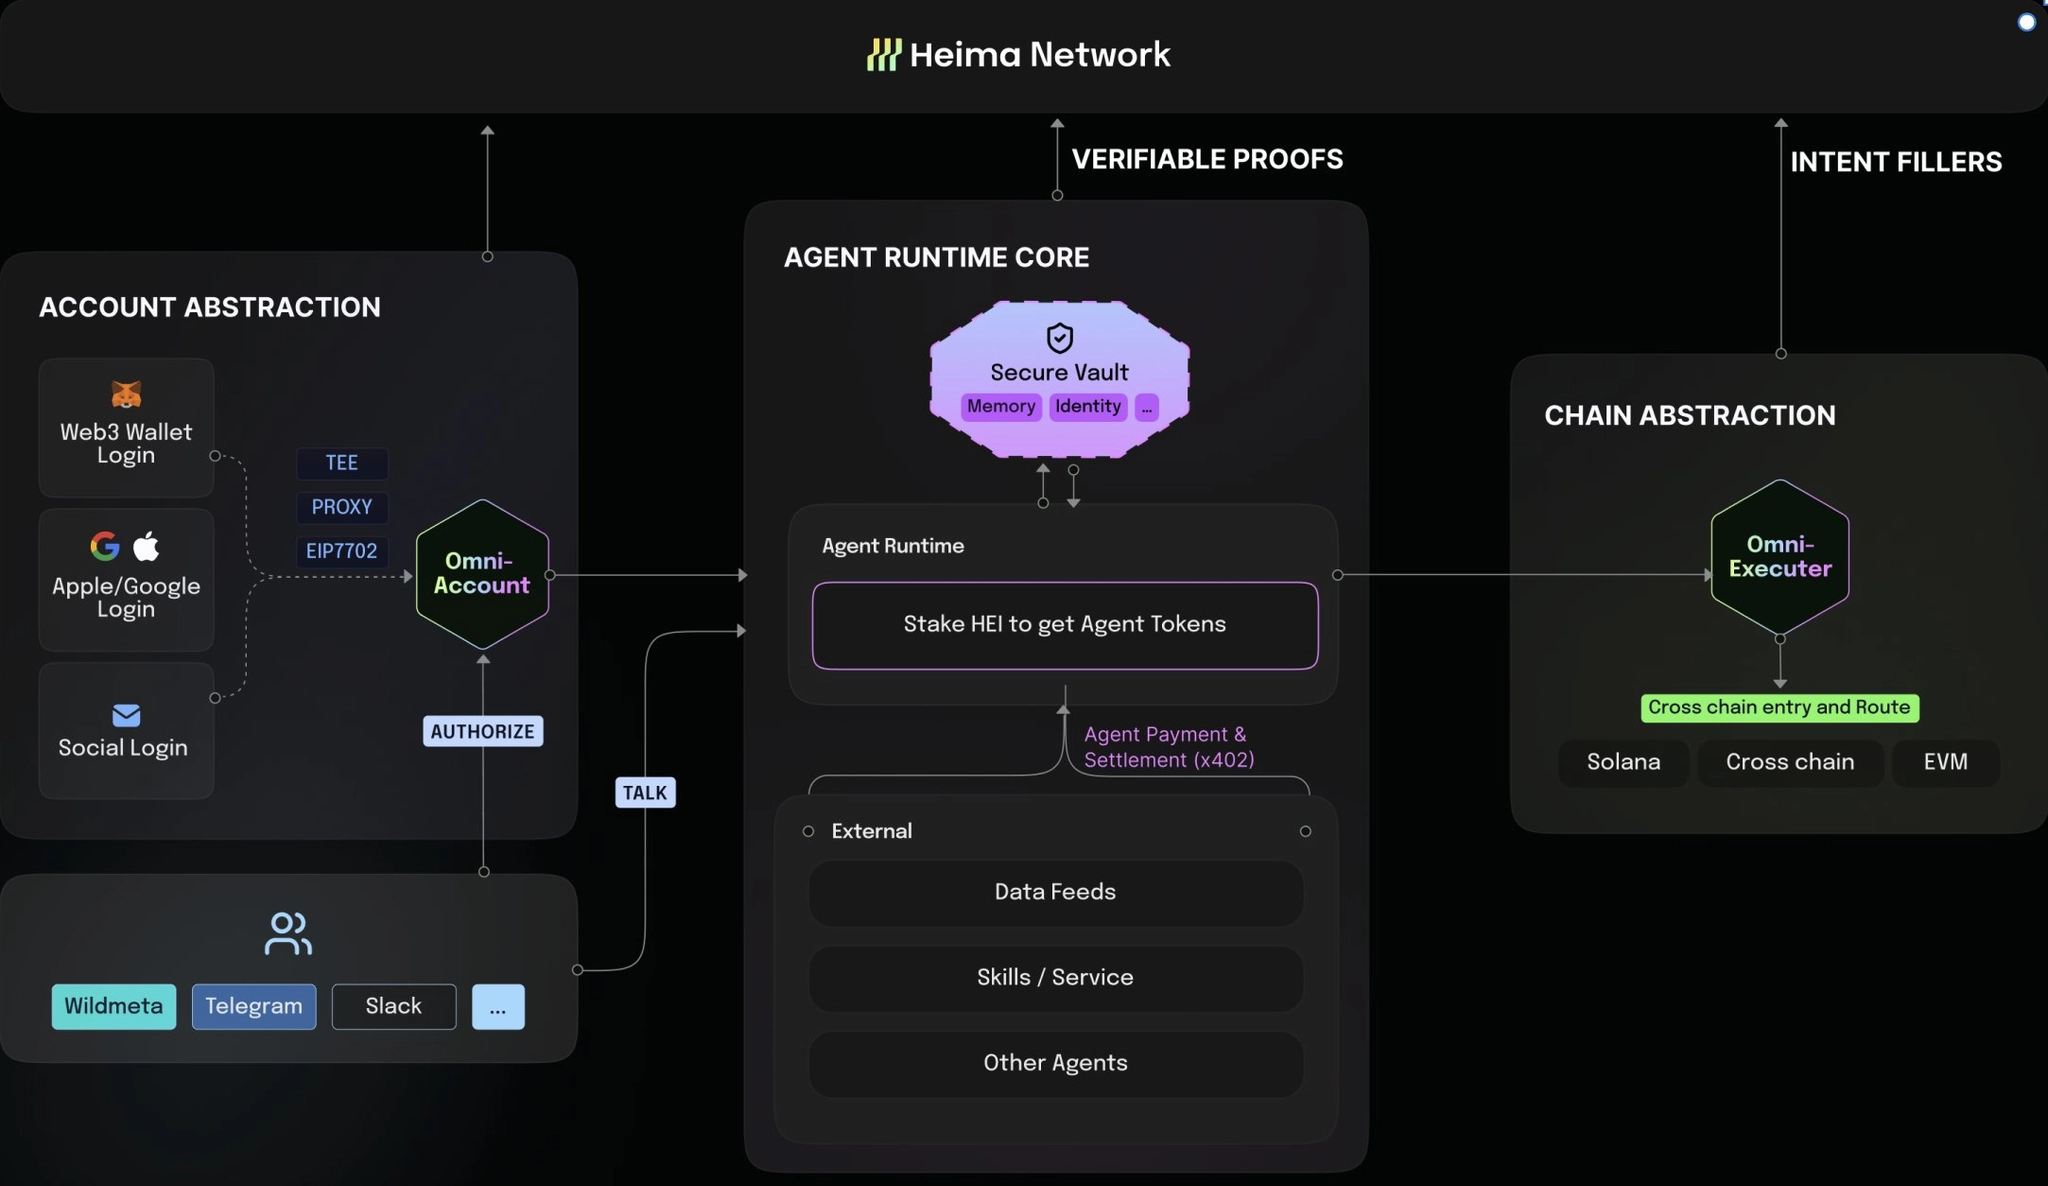Click the Heima Network logo icon
This screenshot has height=1186, width=2048.
tap(883, 54)
